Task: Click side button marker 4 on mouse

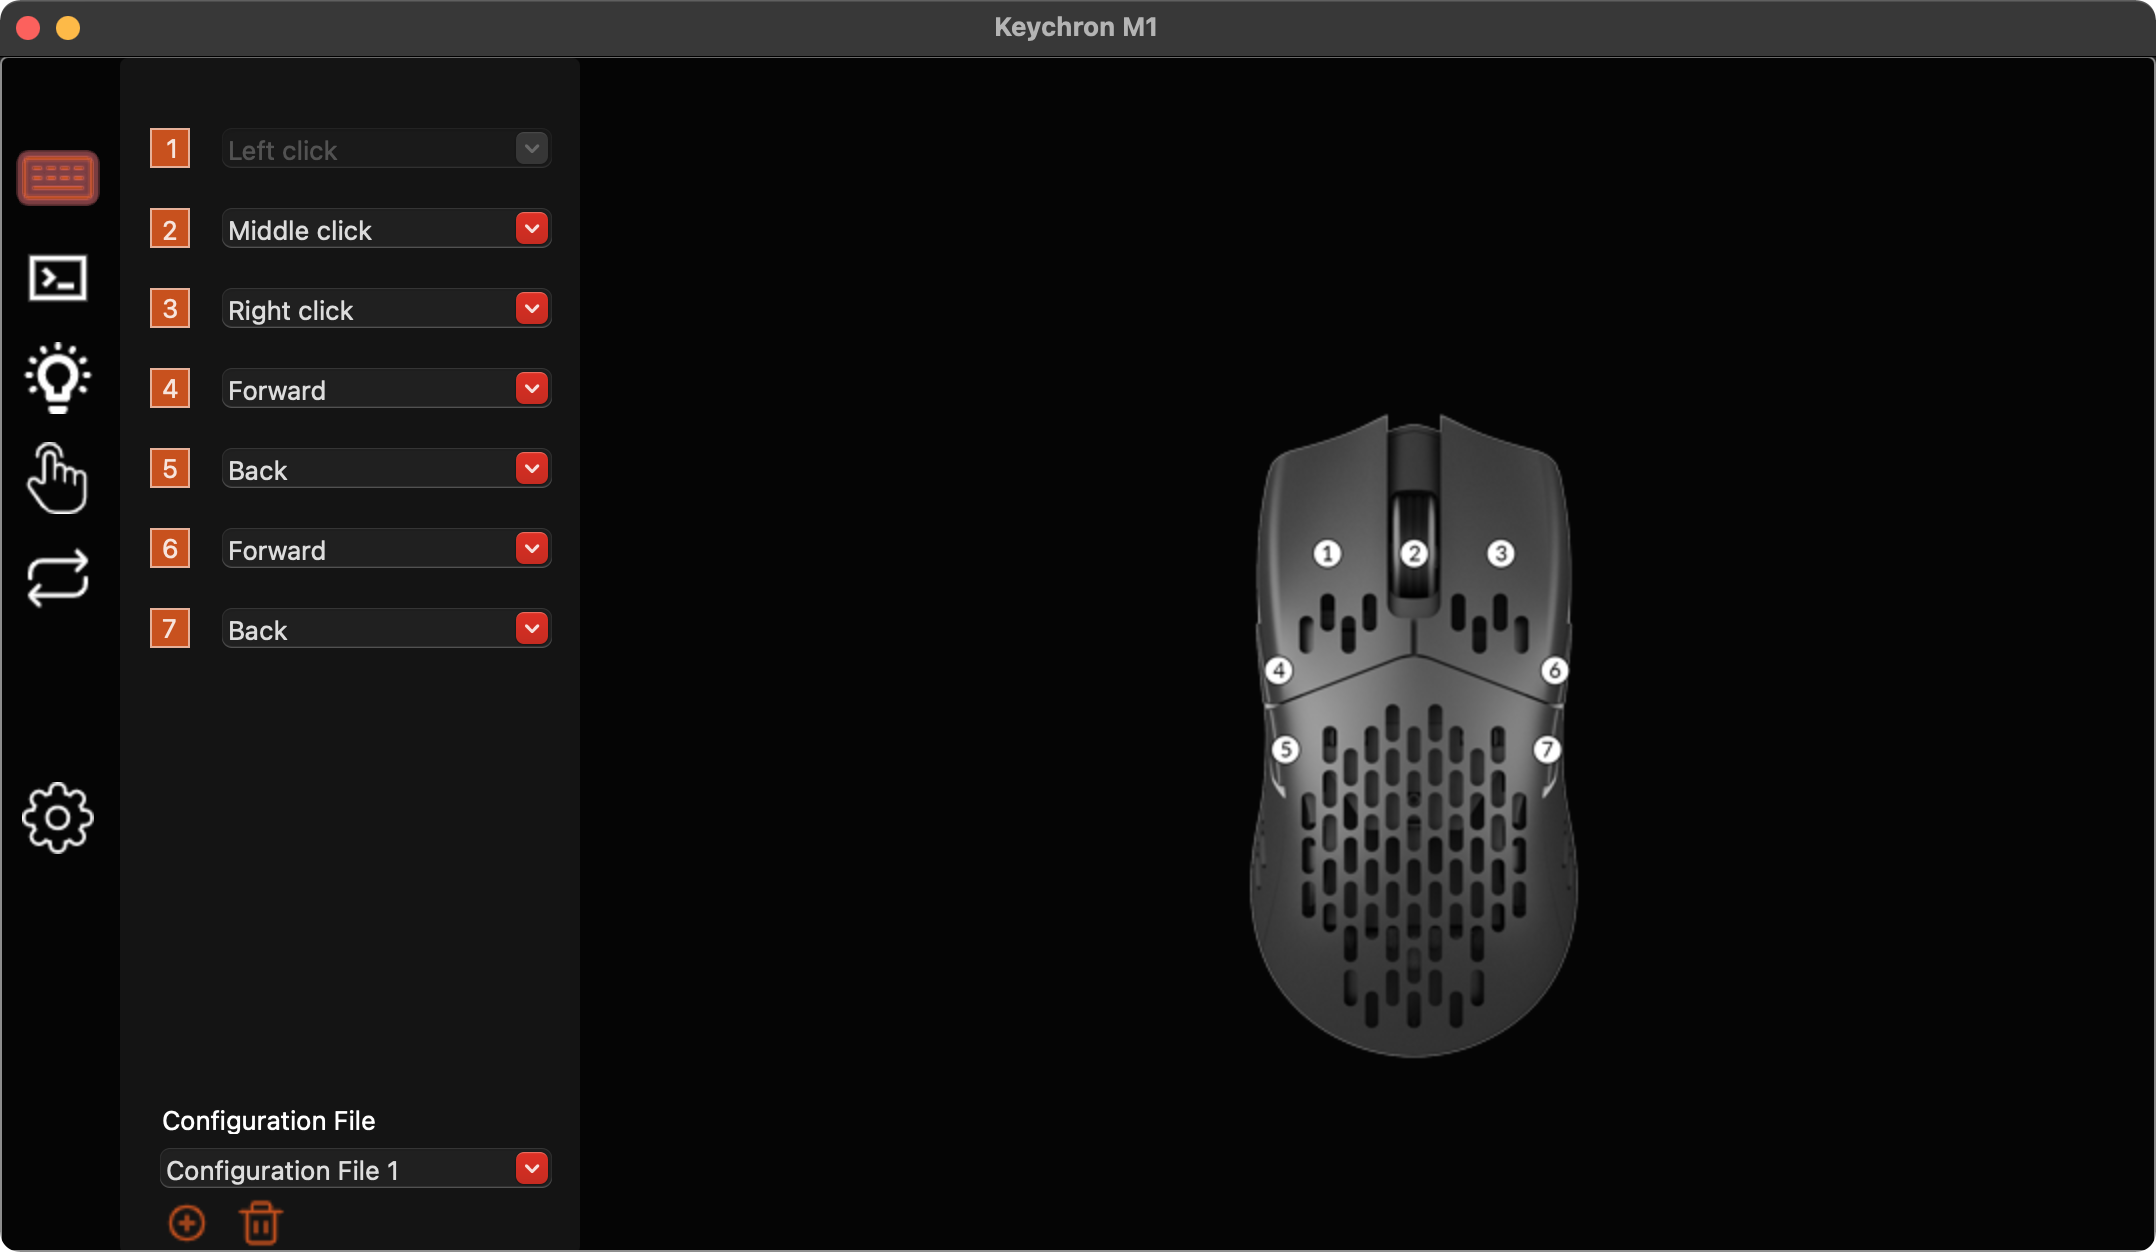Action: click(1279, 670)
